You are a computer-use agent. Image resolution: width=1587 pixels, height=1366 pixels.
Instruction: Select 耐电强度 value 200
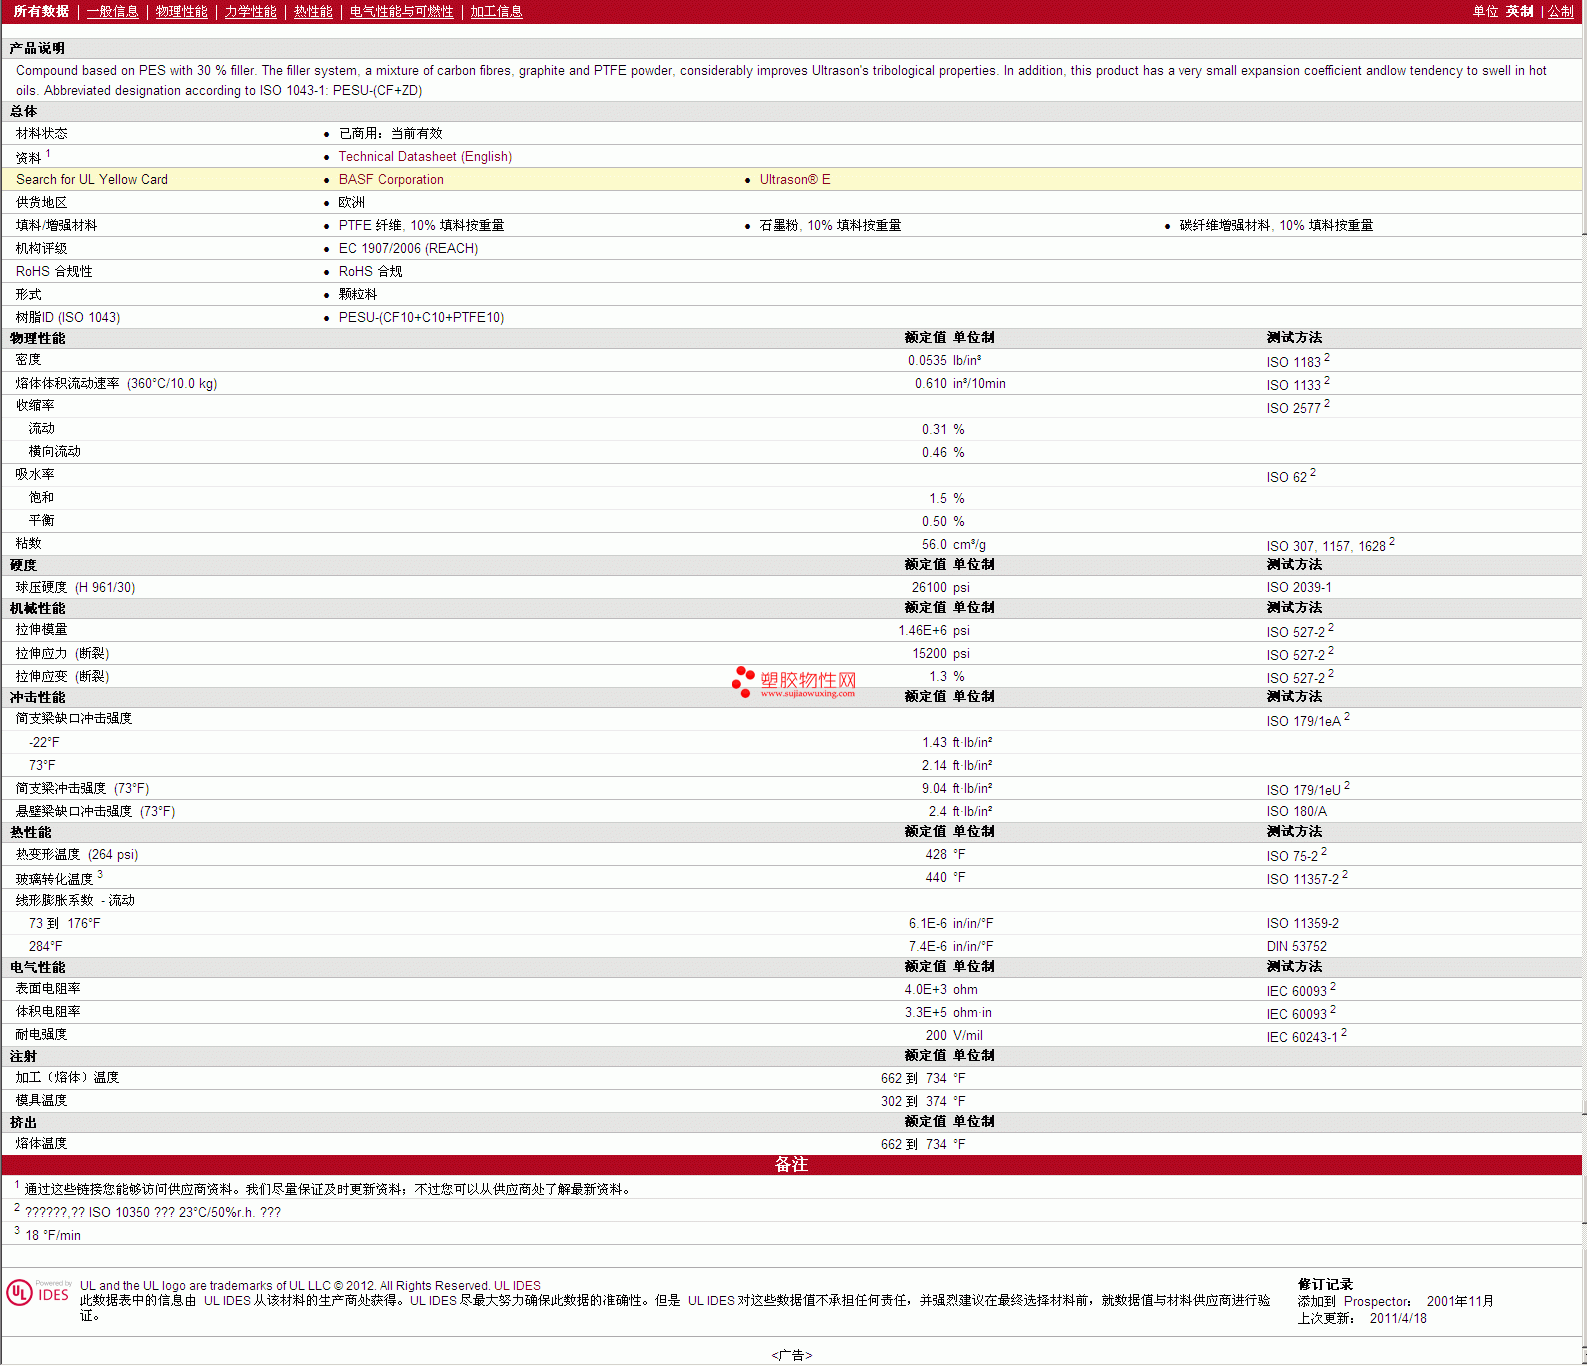click(x=936, y=1036)
